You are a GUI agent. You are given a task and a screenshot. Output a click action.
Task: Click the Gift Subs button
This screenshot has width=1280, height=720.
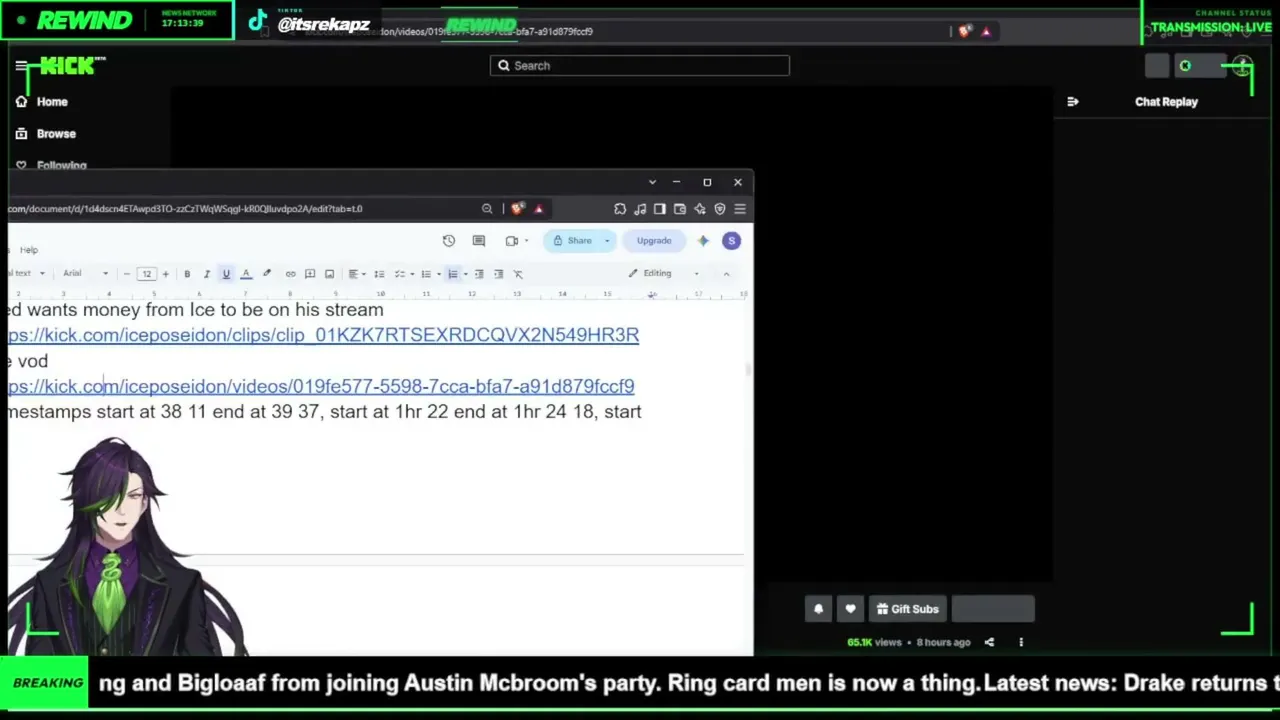pyautogui.click(x=908, y=609)
